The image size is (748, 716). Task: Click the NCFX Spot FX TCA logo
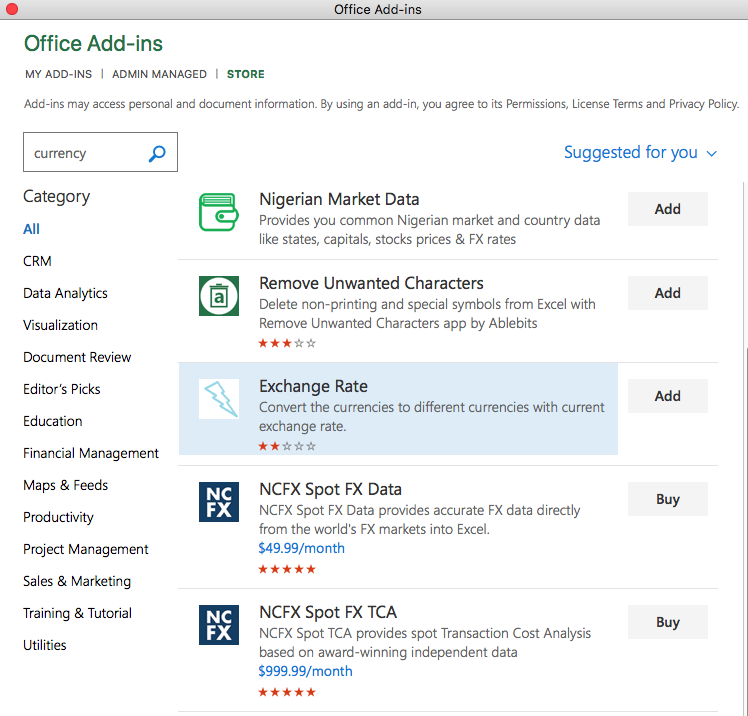tap(219, 625)
